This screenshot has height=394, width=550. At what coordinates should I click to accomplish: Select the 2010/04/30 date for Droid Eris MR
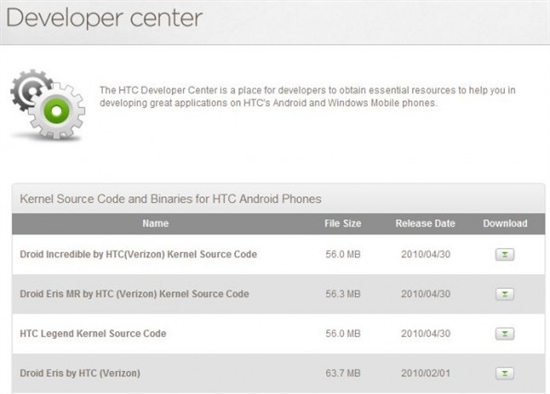(x=426, y=294)
